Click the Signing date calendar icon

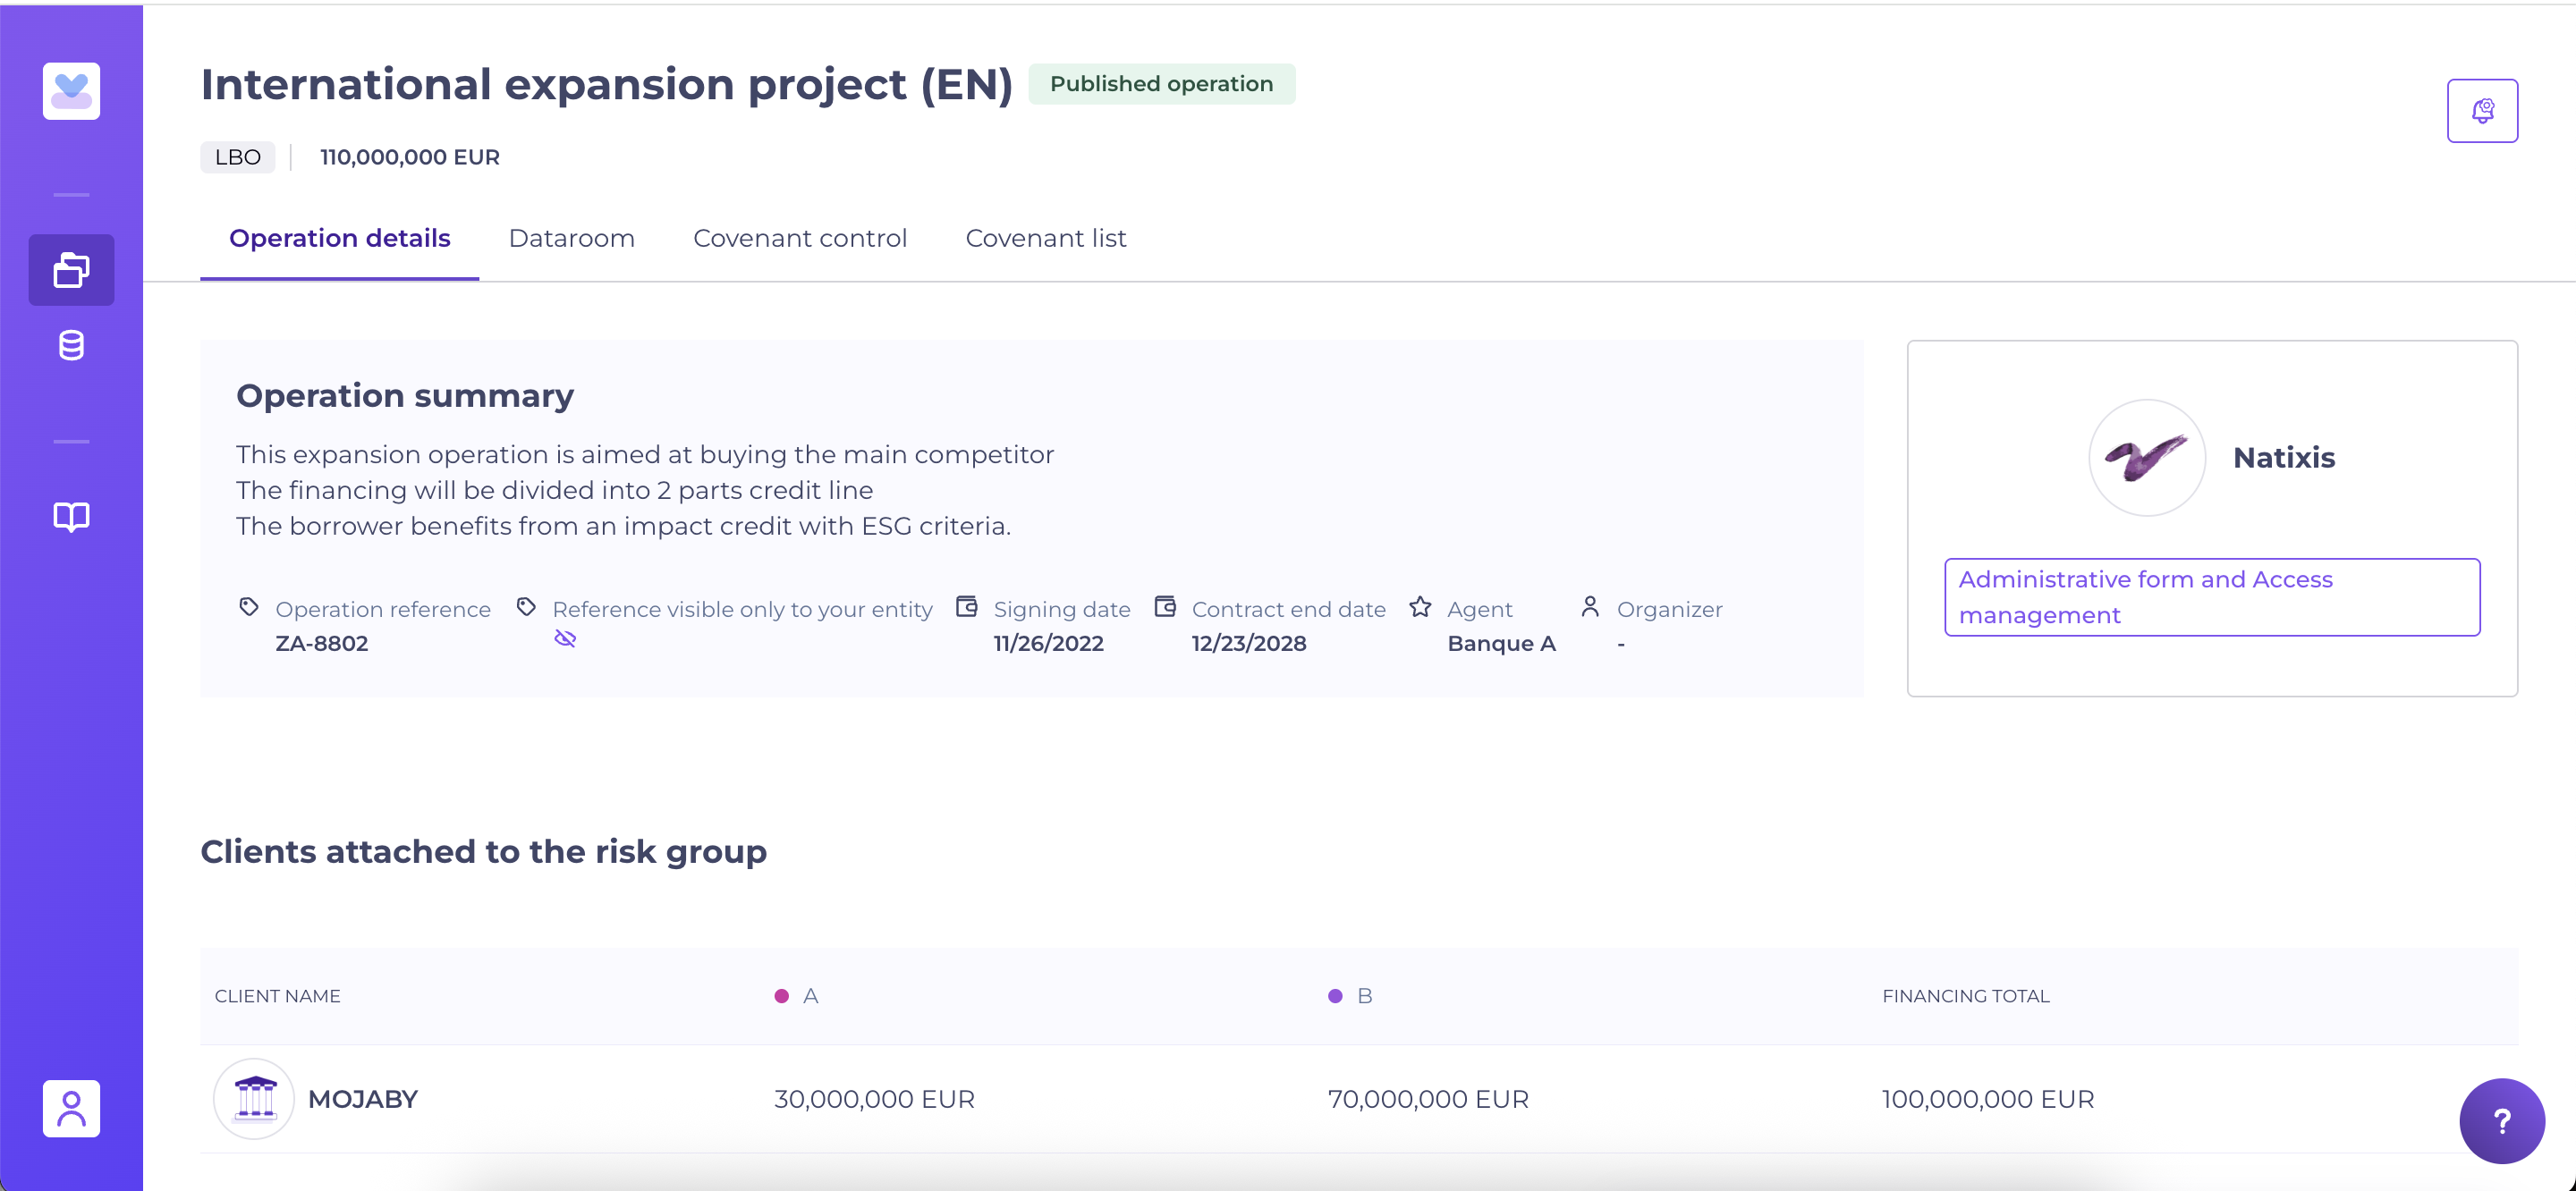click(967, 607)
